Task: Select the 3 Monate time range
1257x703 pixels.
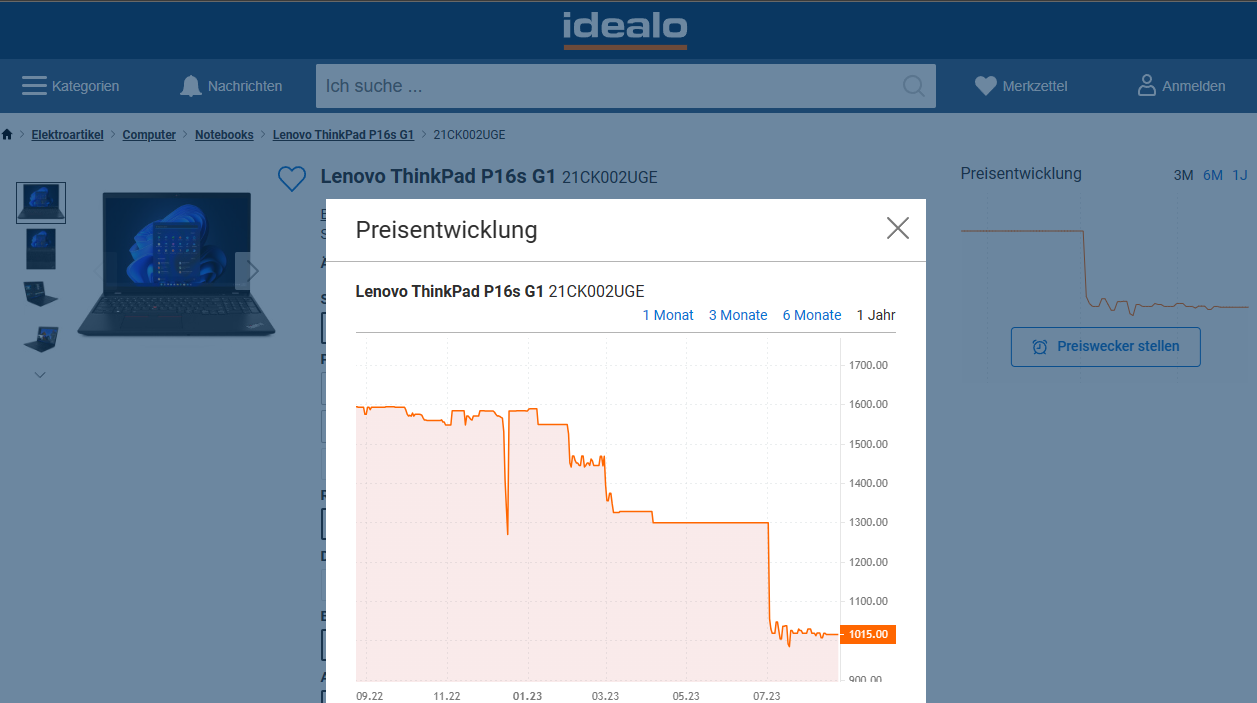Action: click(x=738, y=315)
